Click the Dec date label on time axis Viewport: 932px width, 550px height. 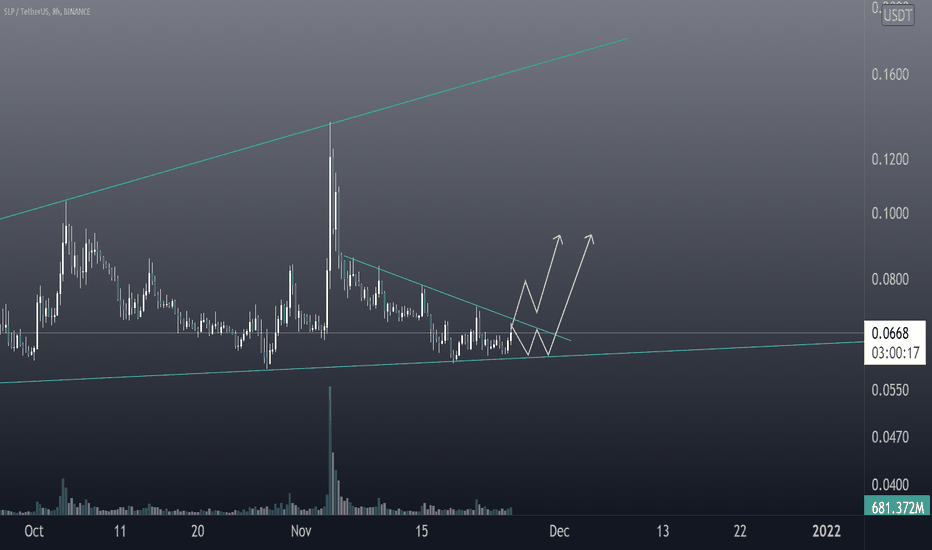[x=559, y=531]
